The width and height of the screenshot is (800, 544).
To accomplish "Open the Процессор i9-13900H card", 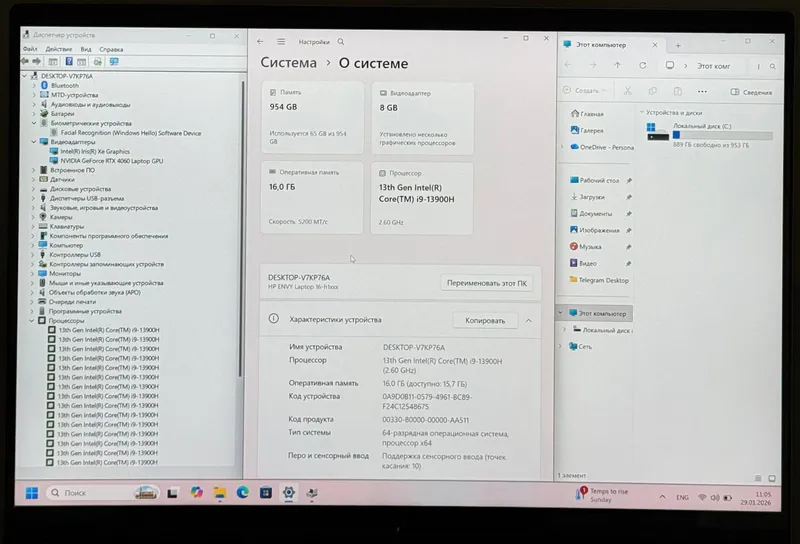I will click(x=421, y=199).
